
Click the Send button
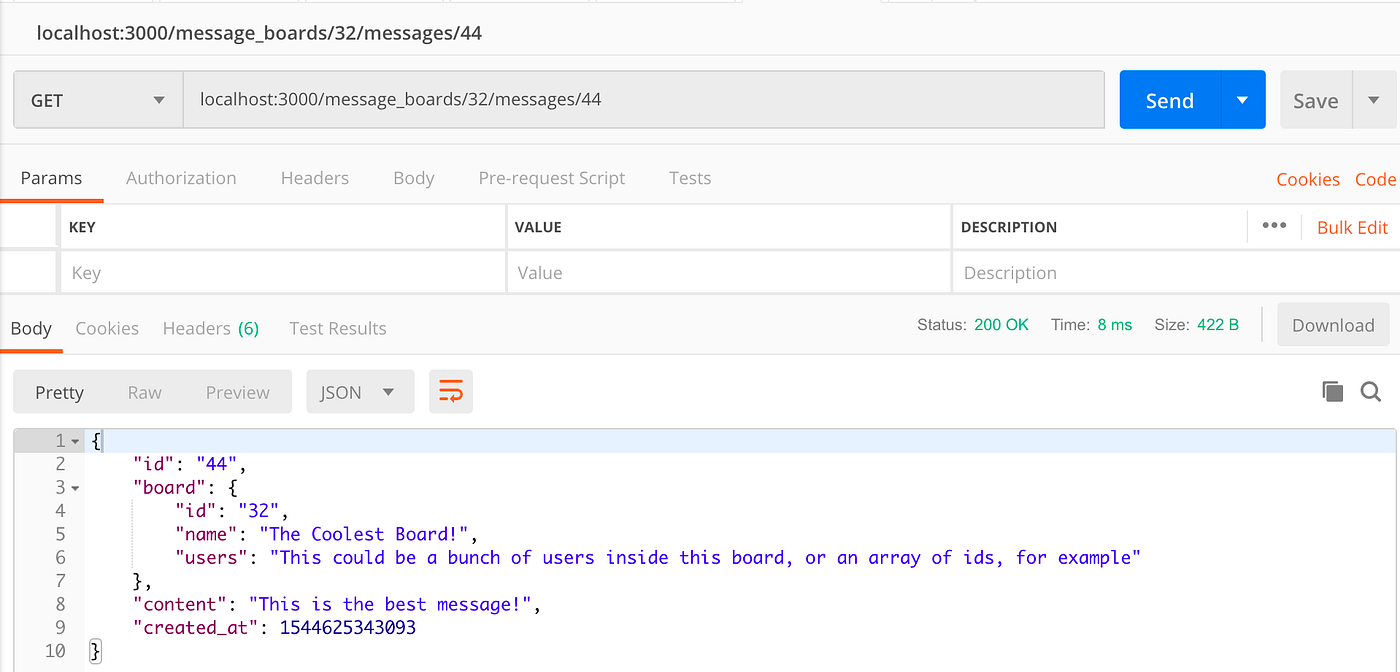point(1169,99)
